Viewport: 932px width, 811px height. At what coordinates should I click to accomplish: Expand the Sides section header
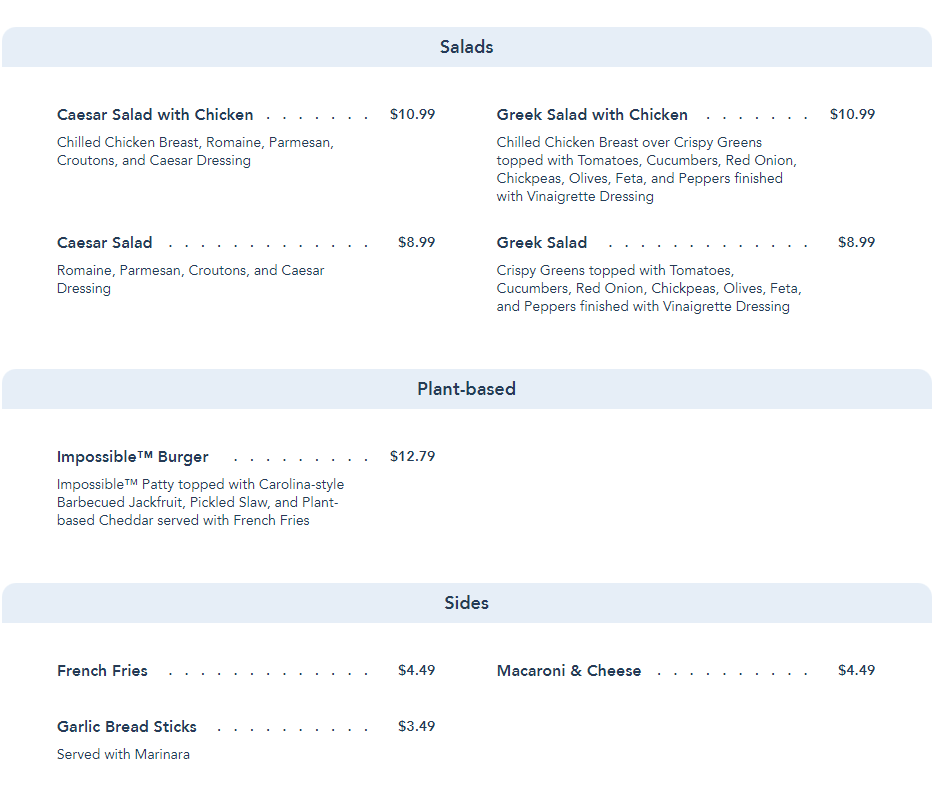(x=466, y=603)
